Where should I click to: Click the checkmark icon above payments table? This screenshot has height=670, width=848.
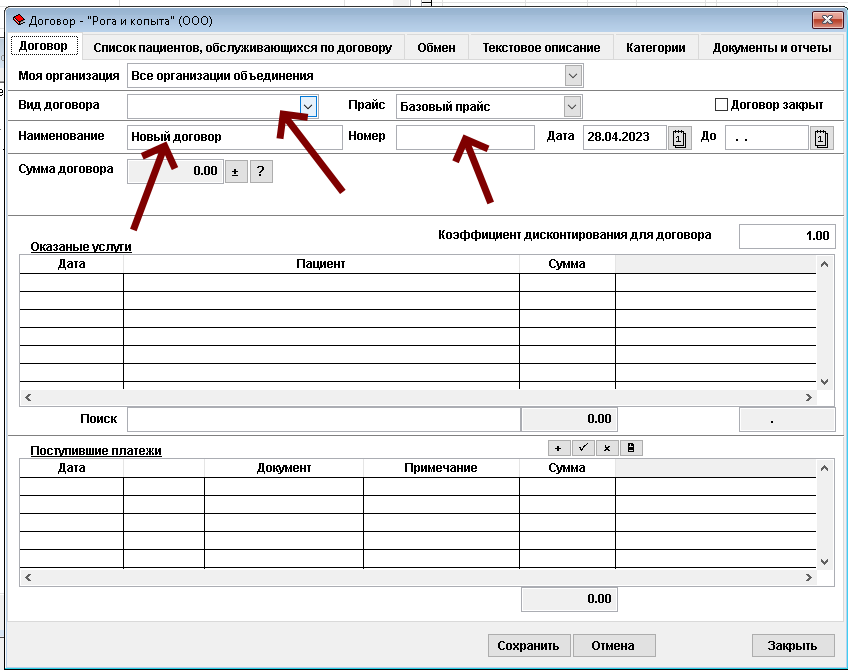[x=583, y=448]
